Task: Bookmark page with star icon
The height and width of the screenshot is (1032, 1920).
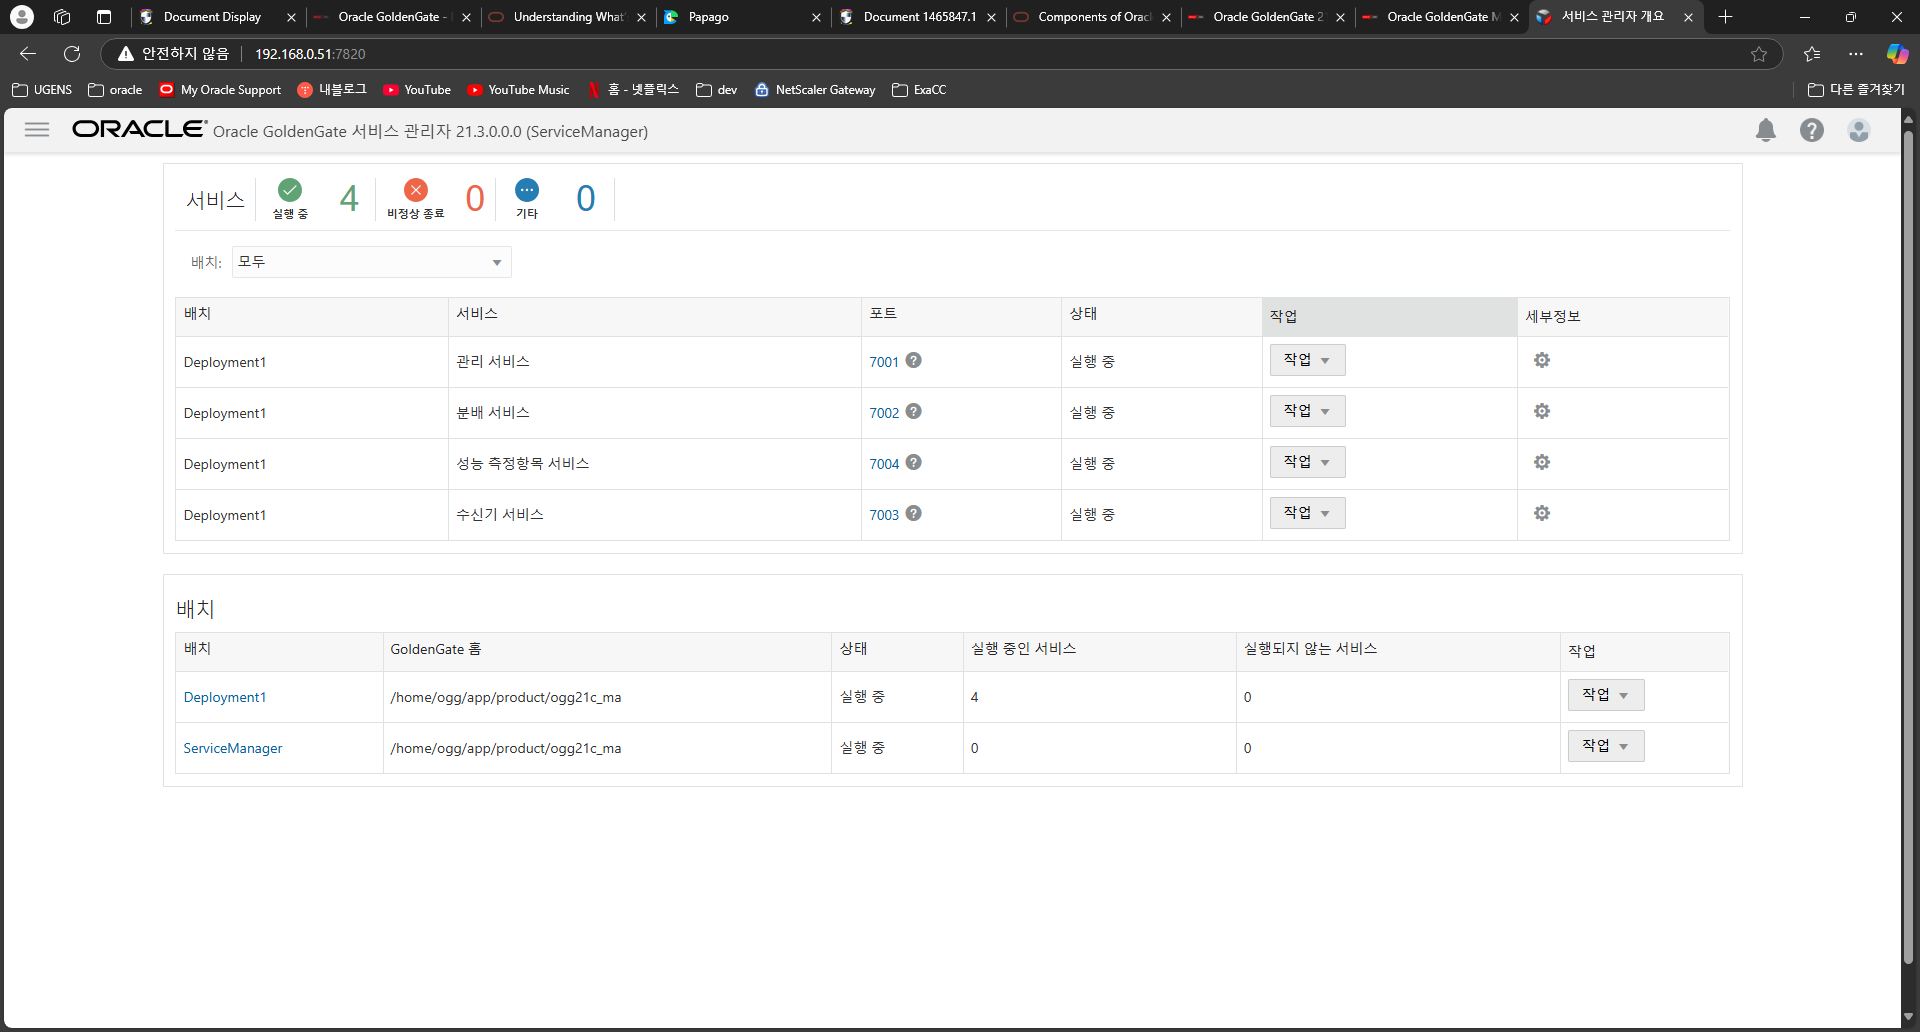Action: pos(1759,54)
